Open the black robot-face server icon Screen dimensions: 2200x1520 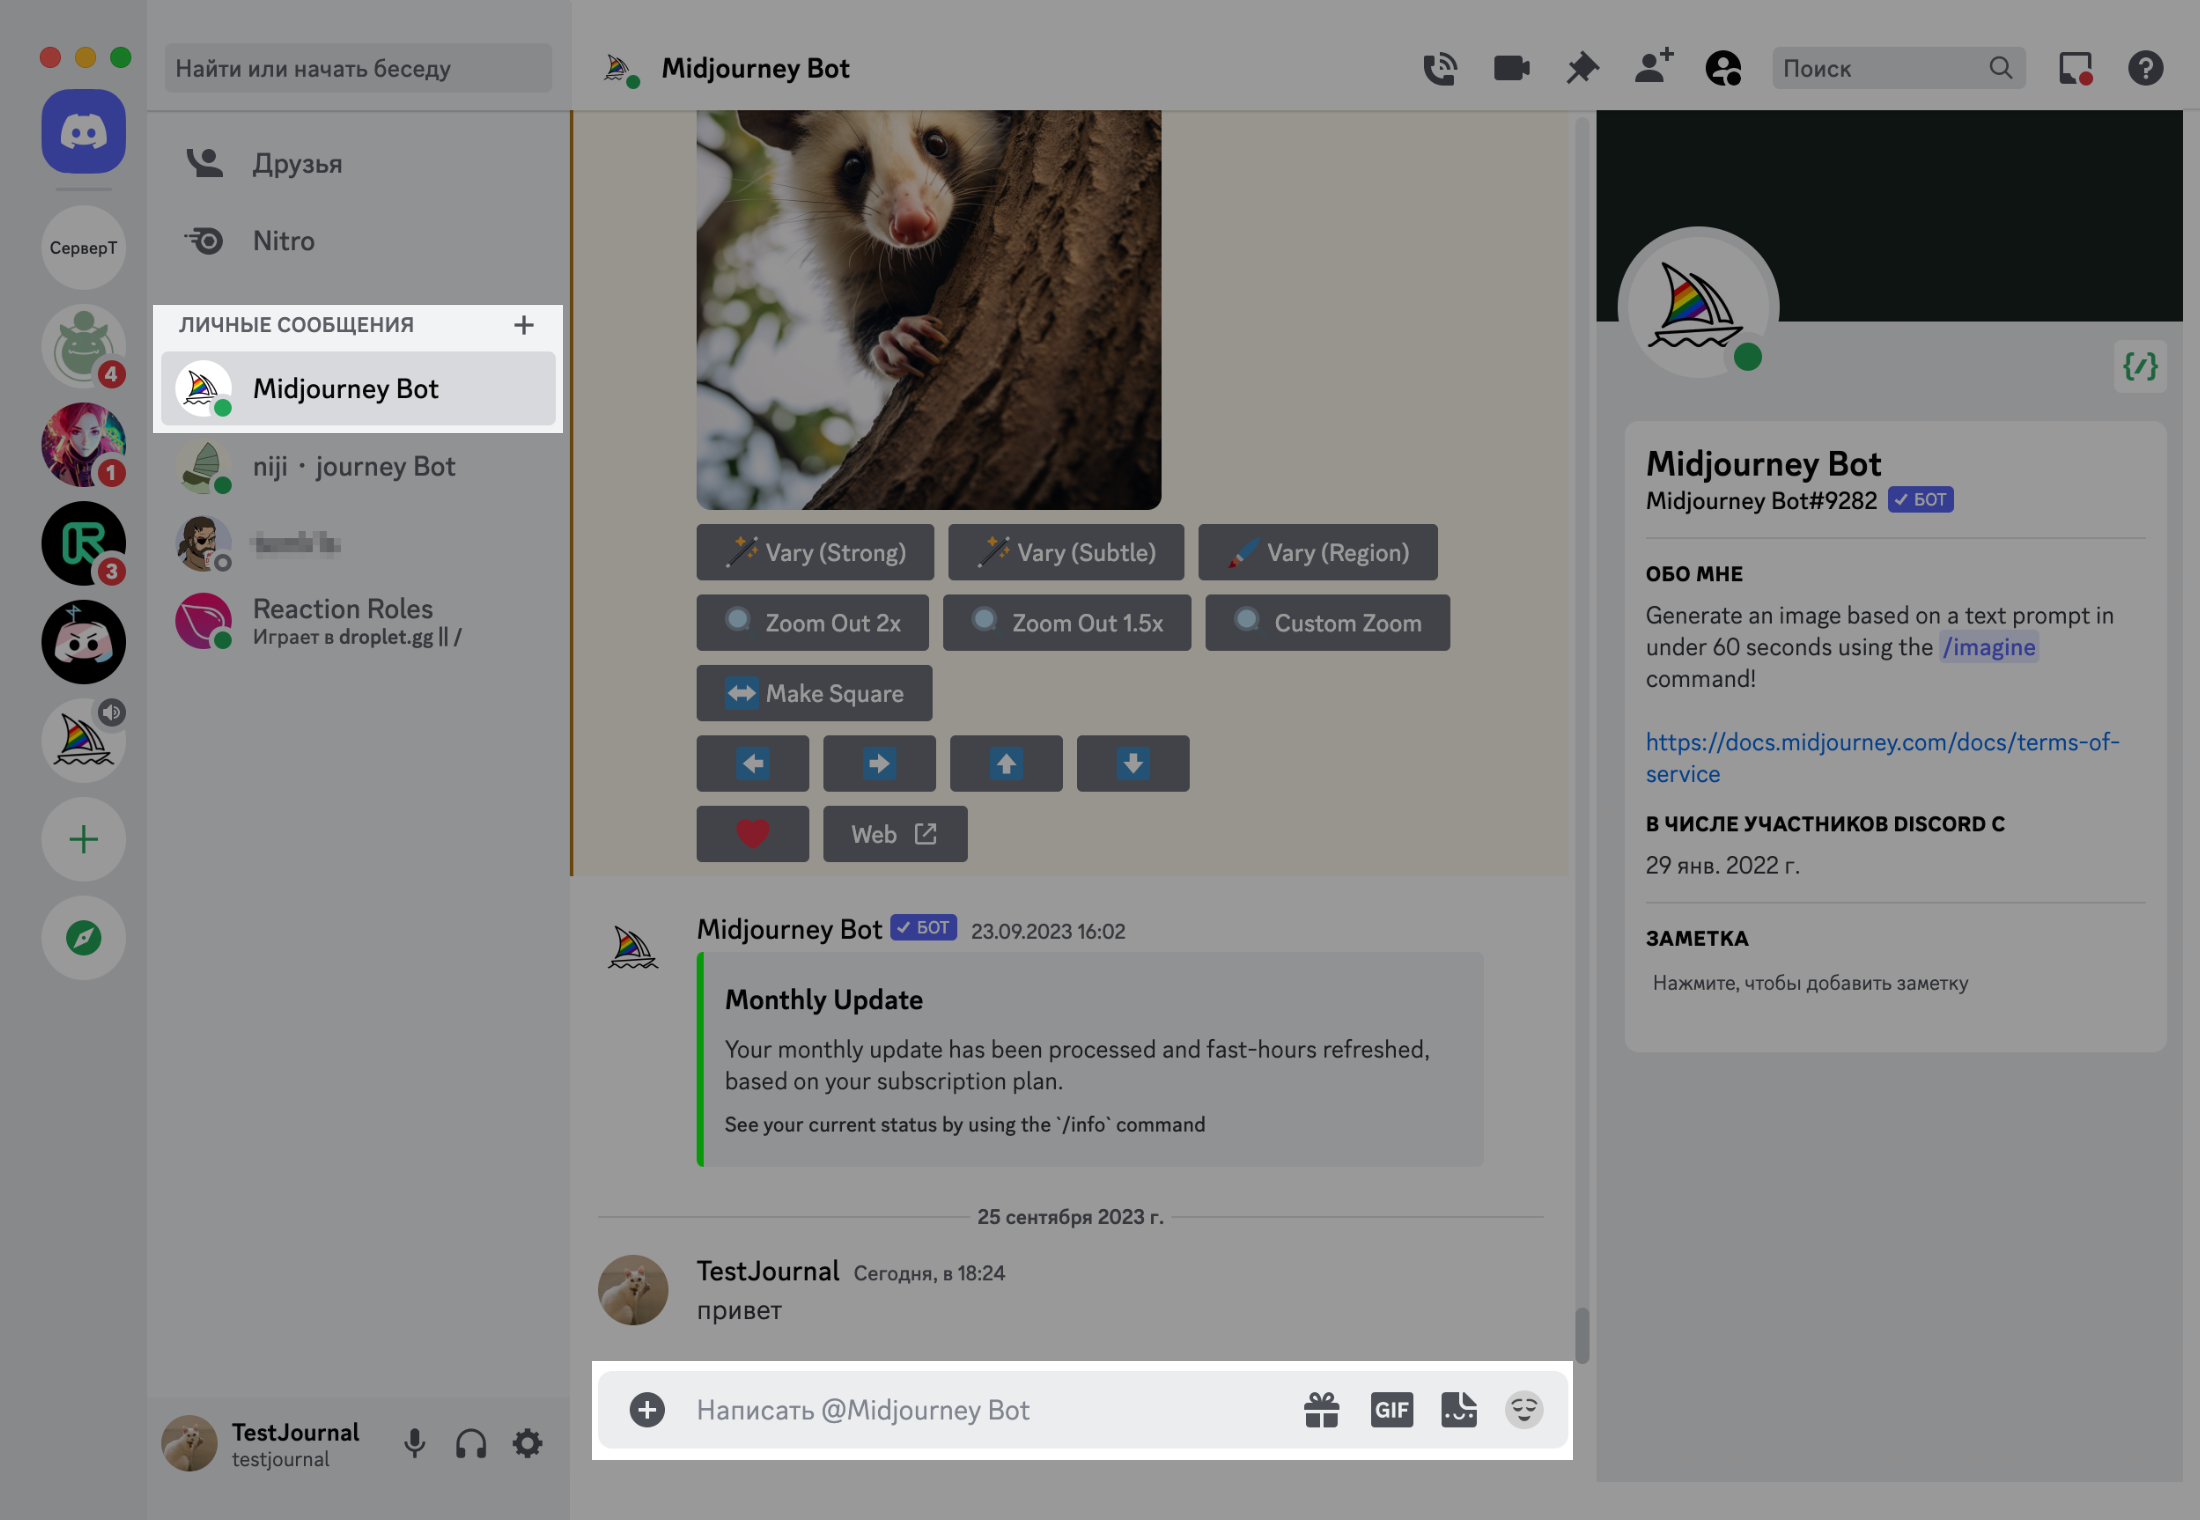83,641
